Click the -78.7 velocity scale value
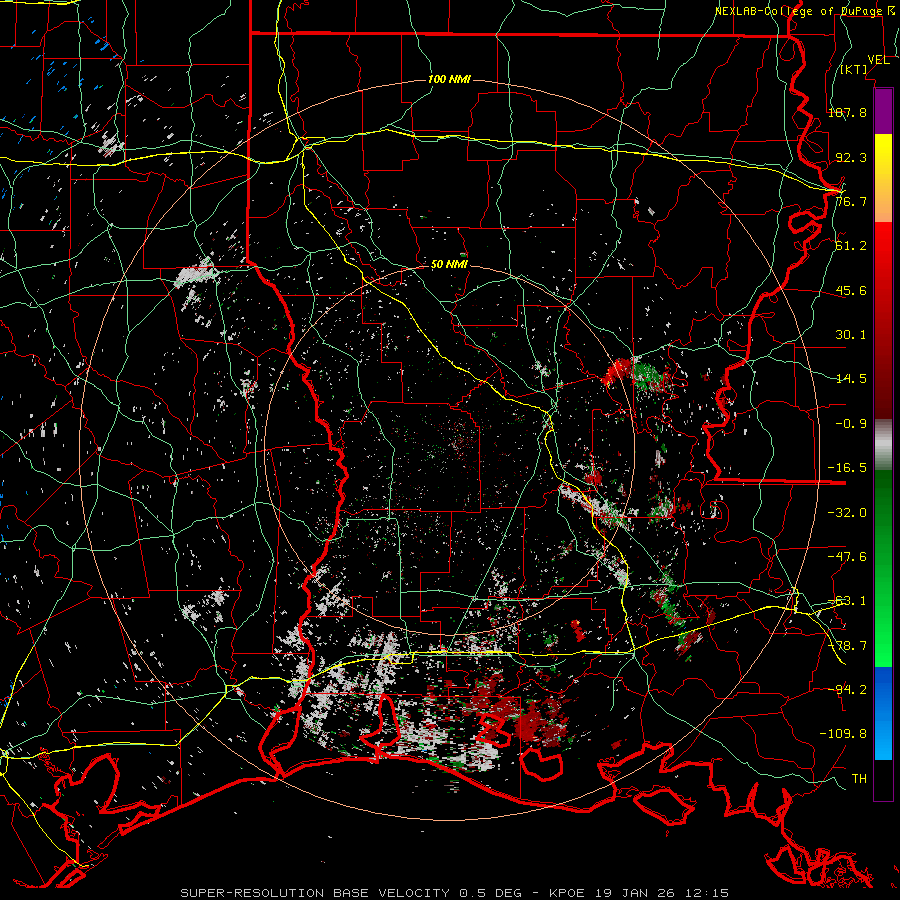The height and width of the screenshot is (900, 900). pyautogui.click(x=847, y=646)
